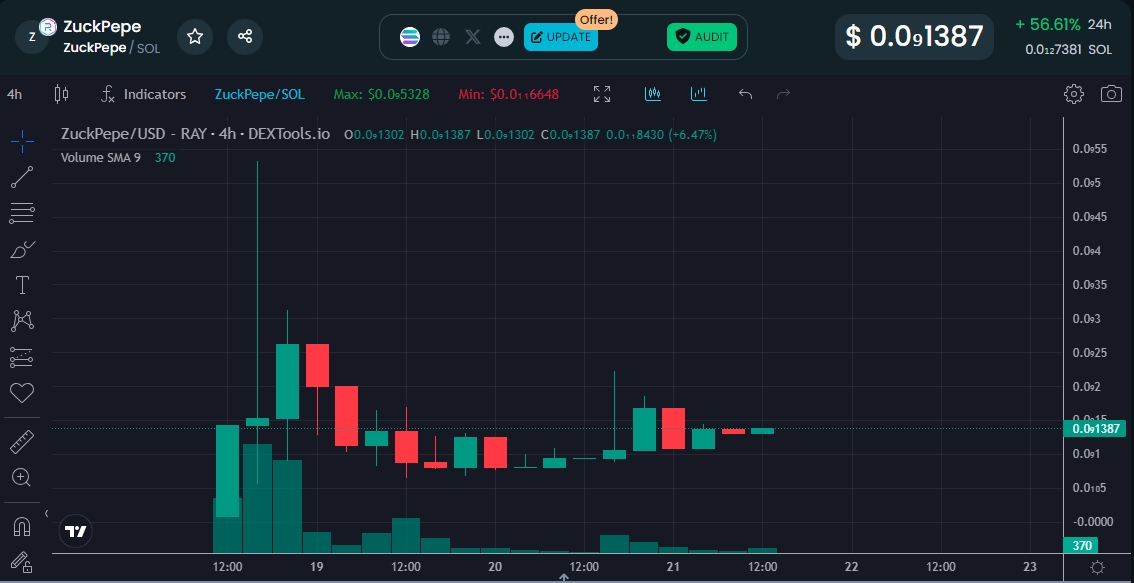Redo the chart action
Screen dimensions: 1134x583
(783, 94)
